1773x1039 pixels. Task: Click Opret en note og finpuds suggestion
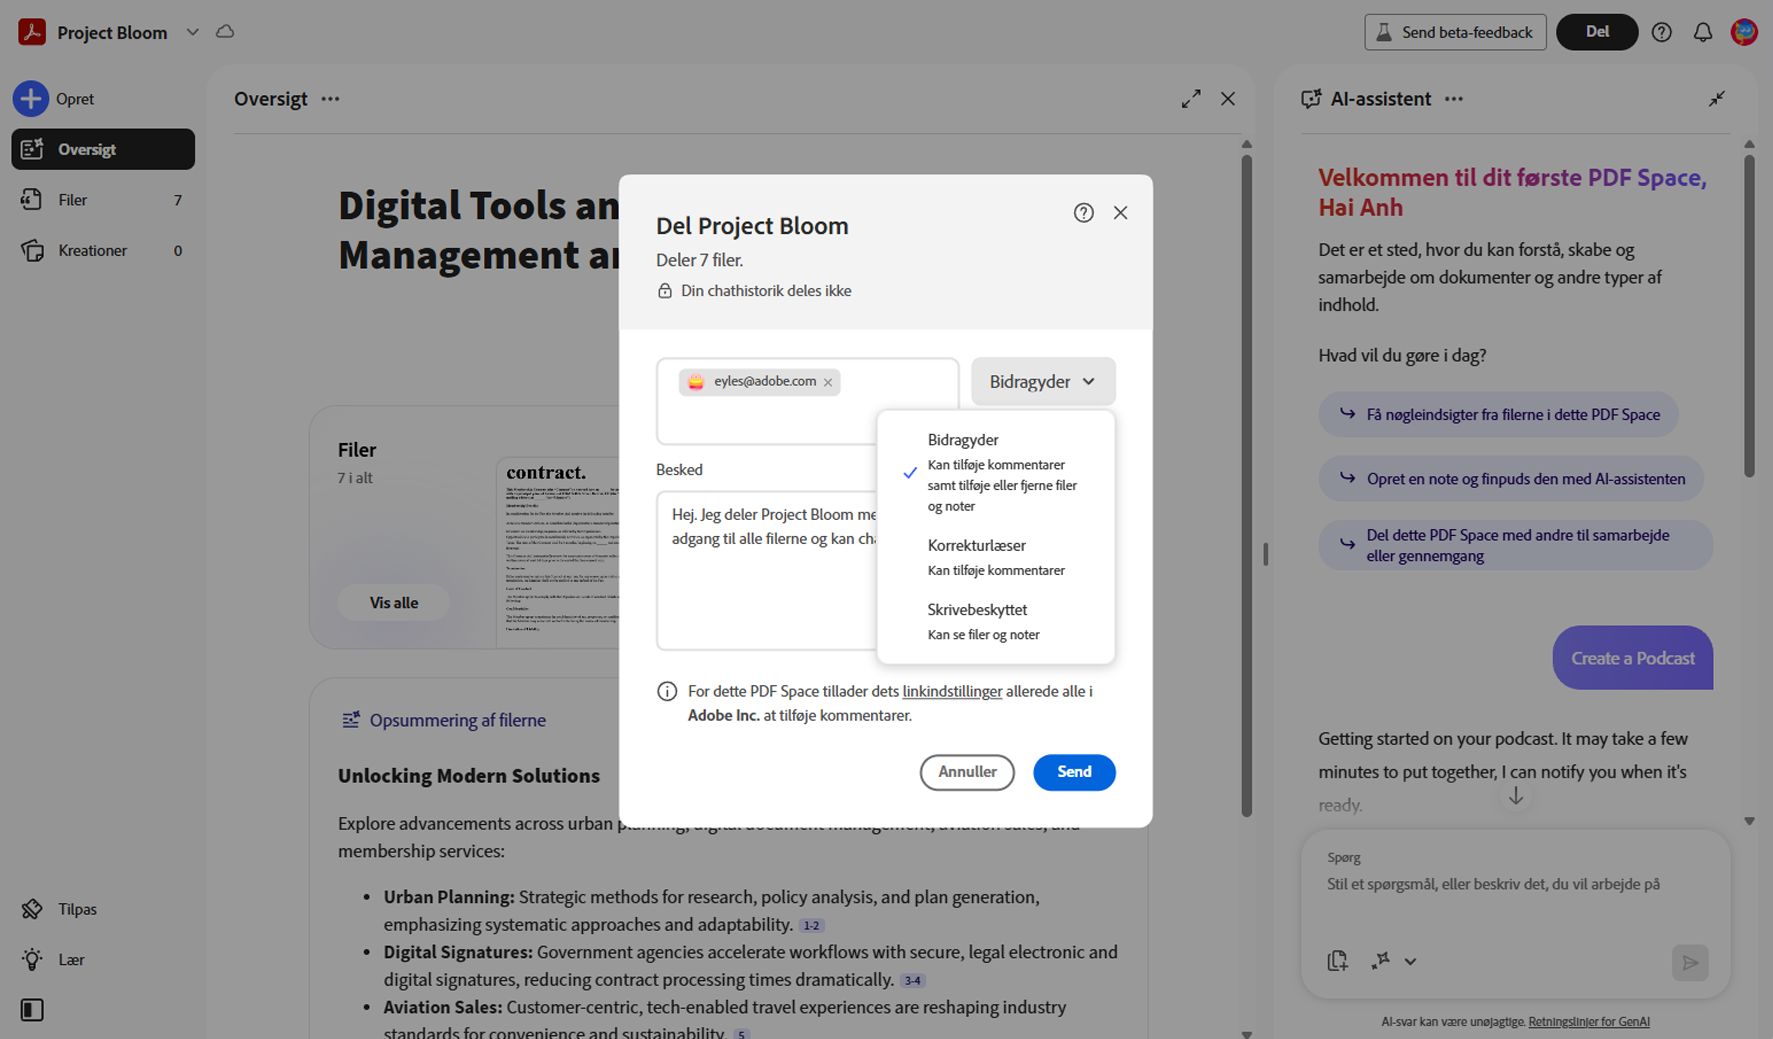click(1511, 479)
